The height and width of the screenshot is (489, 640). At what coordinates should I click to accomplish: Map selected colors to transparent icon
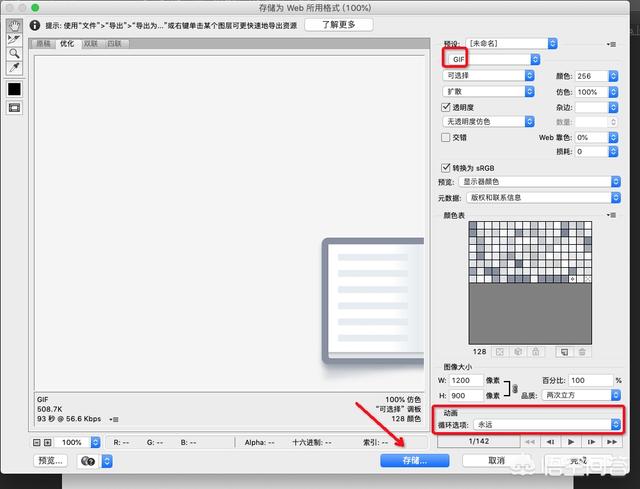tap(500, 352)
